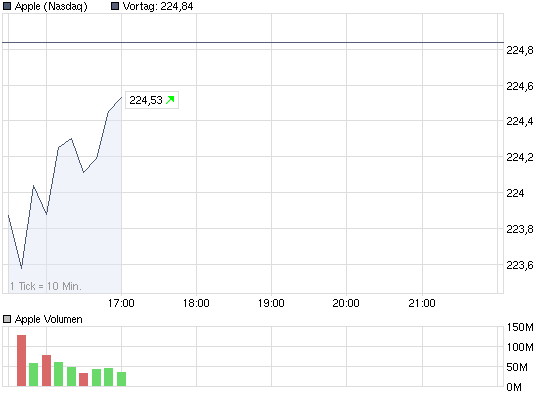Click the Vortag: 224,84 legend text
The image size is (545, 395).
click(x=158, y=7)
